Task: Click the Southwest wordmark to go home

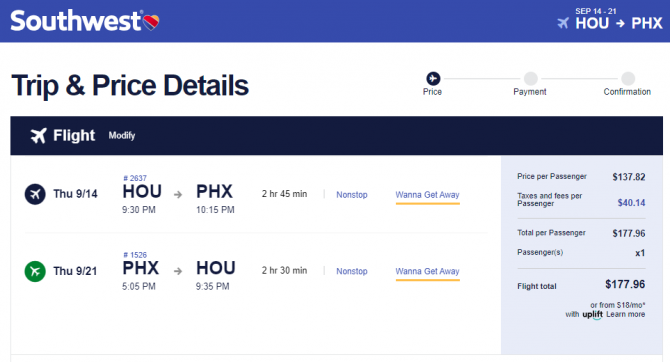Action: [x=76, y=21]
